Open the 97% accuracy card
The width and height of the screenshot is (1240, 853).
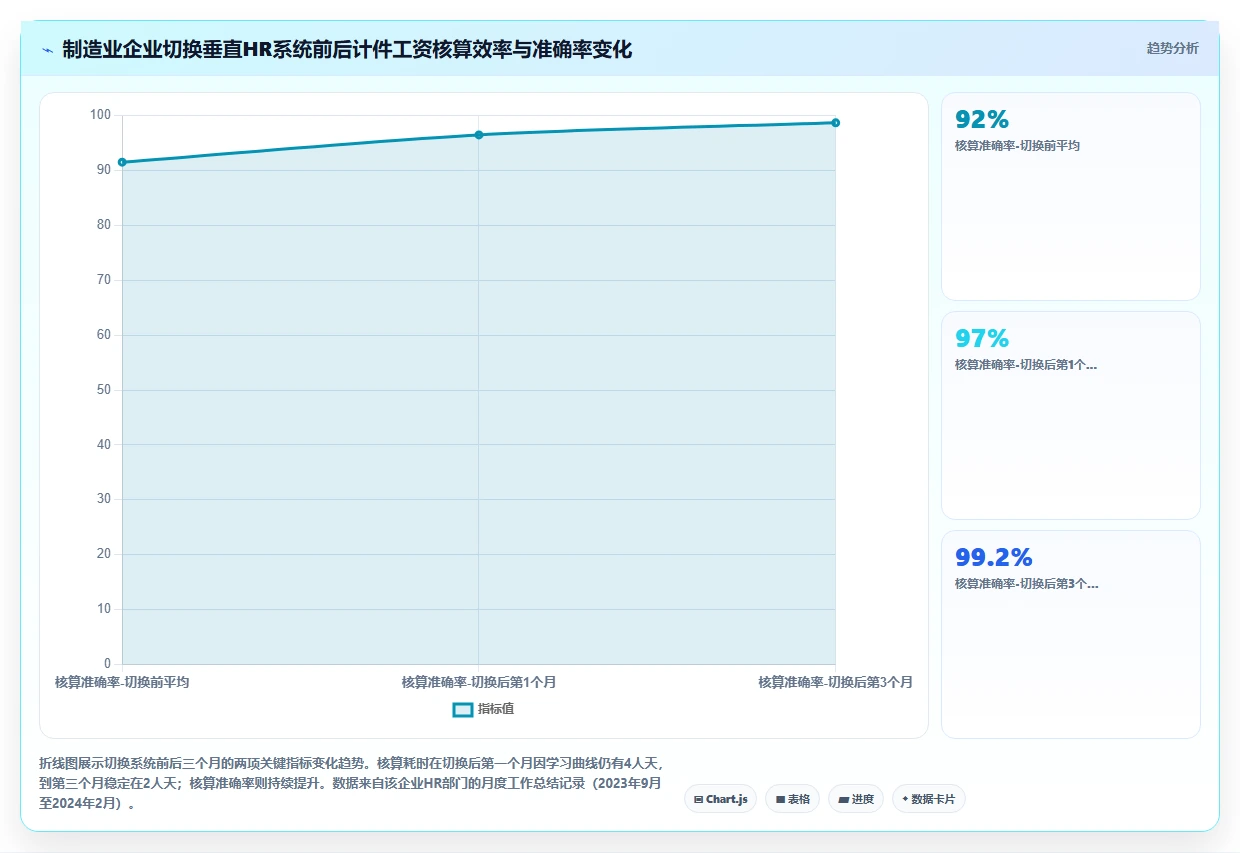point(1071,415)
